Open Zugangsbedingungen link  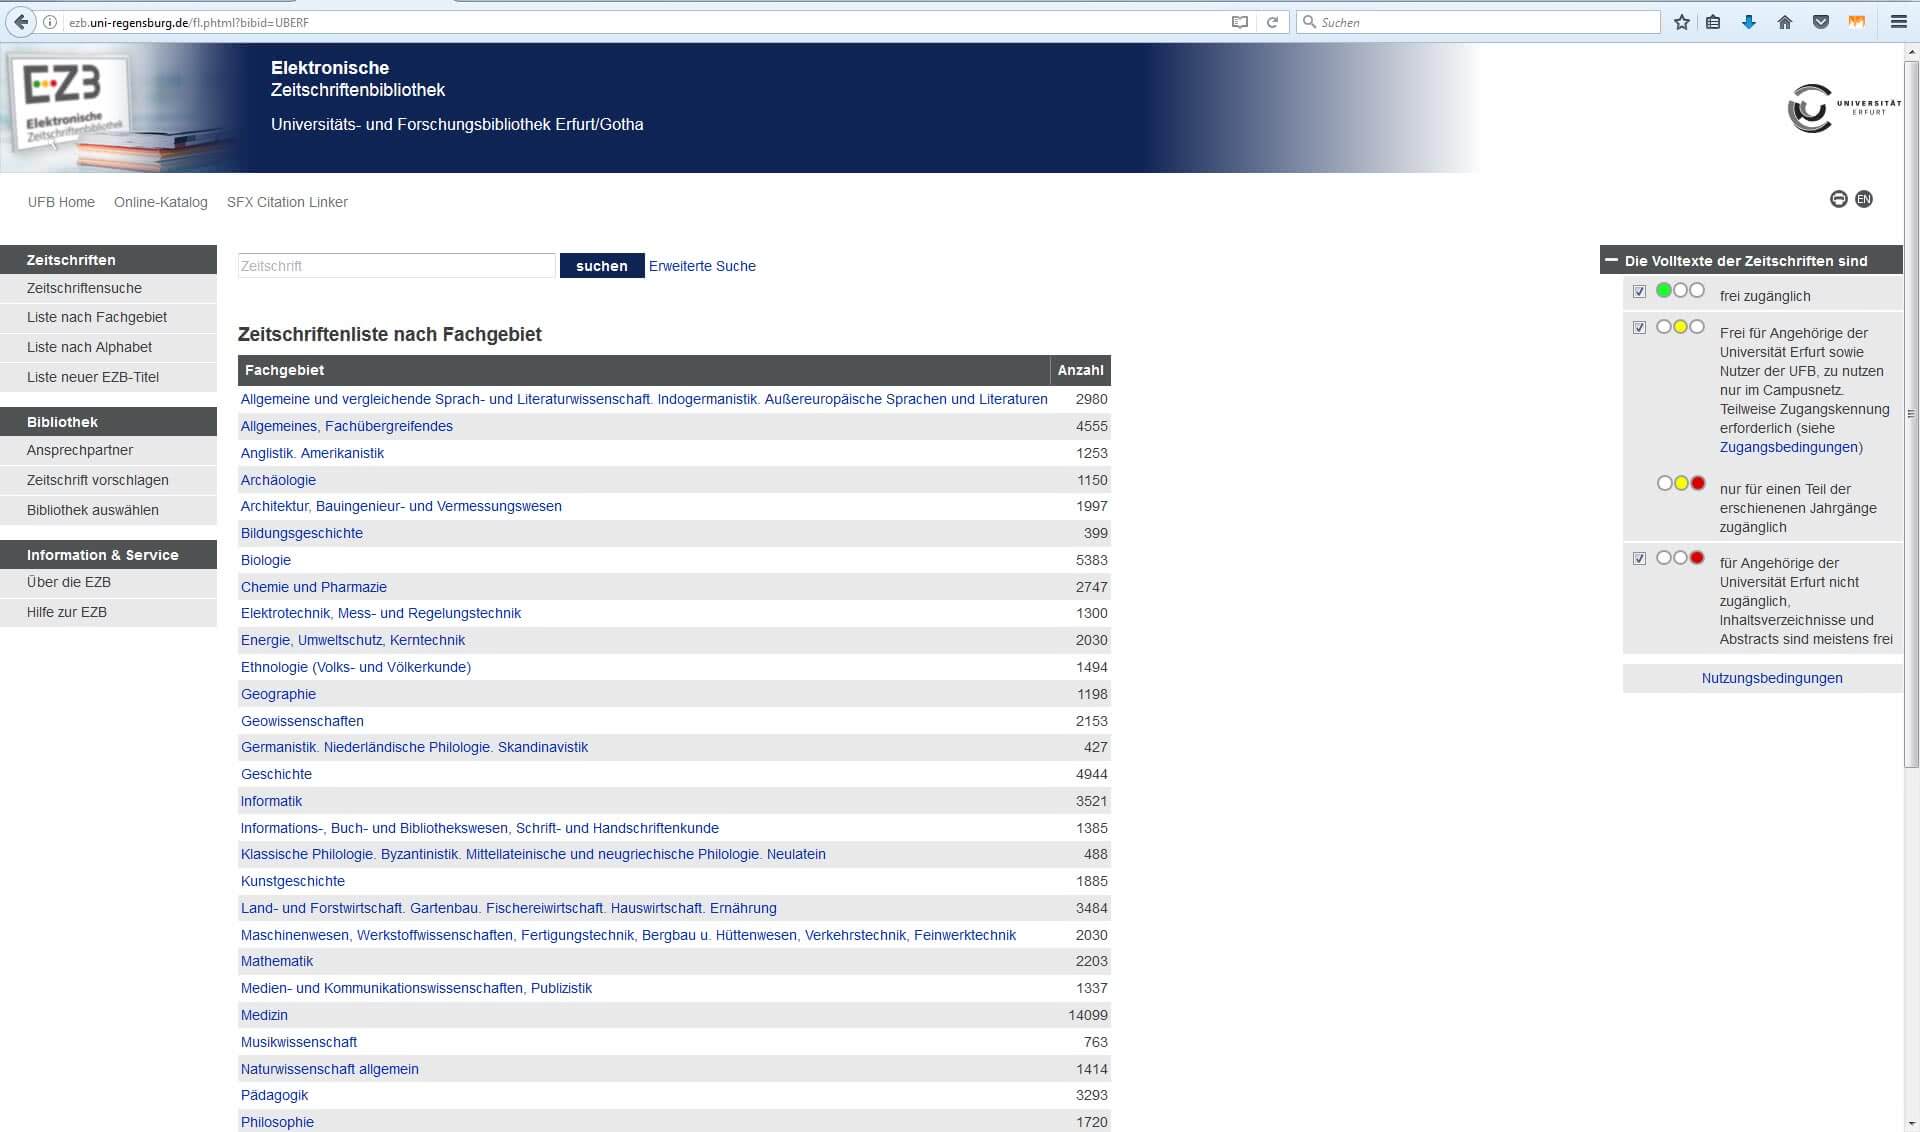click(x=1789, y=447)
